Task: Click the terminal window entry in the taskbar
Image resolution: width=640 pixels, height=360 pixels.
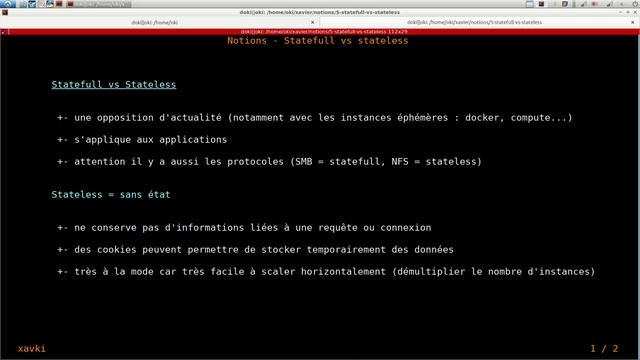Action: tap(99, 4)
